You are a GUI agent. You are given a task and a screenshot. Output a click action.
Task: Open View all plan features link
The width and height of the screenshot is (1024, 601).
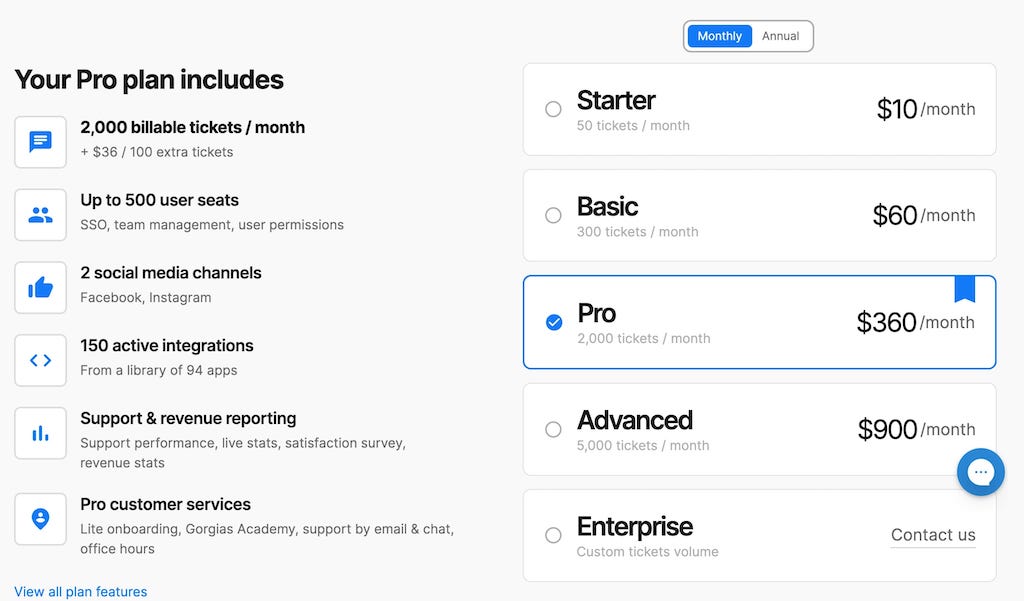[x=81, y=591]
